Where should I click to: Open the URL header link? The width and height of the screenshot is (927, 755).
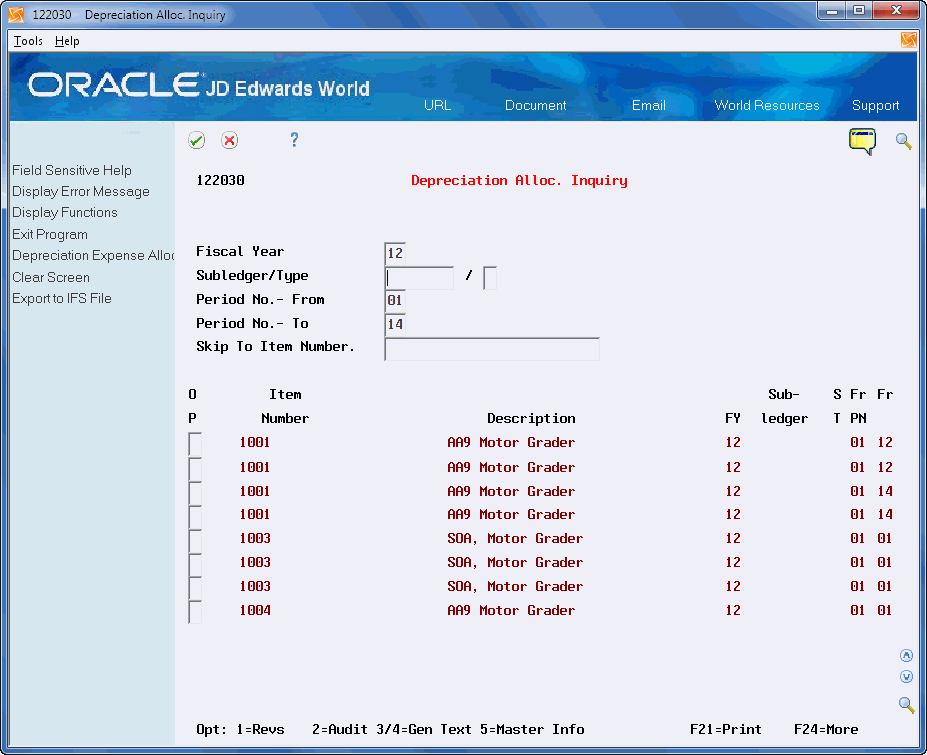(x=437, y=105)
